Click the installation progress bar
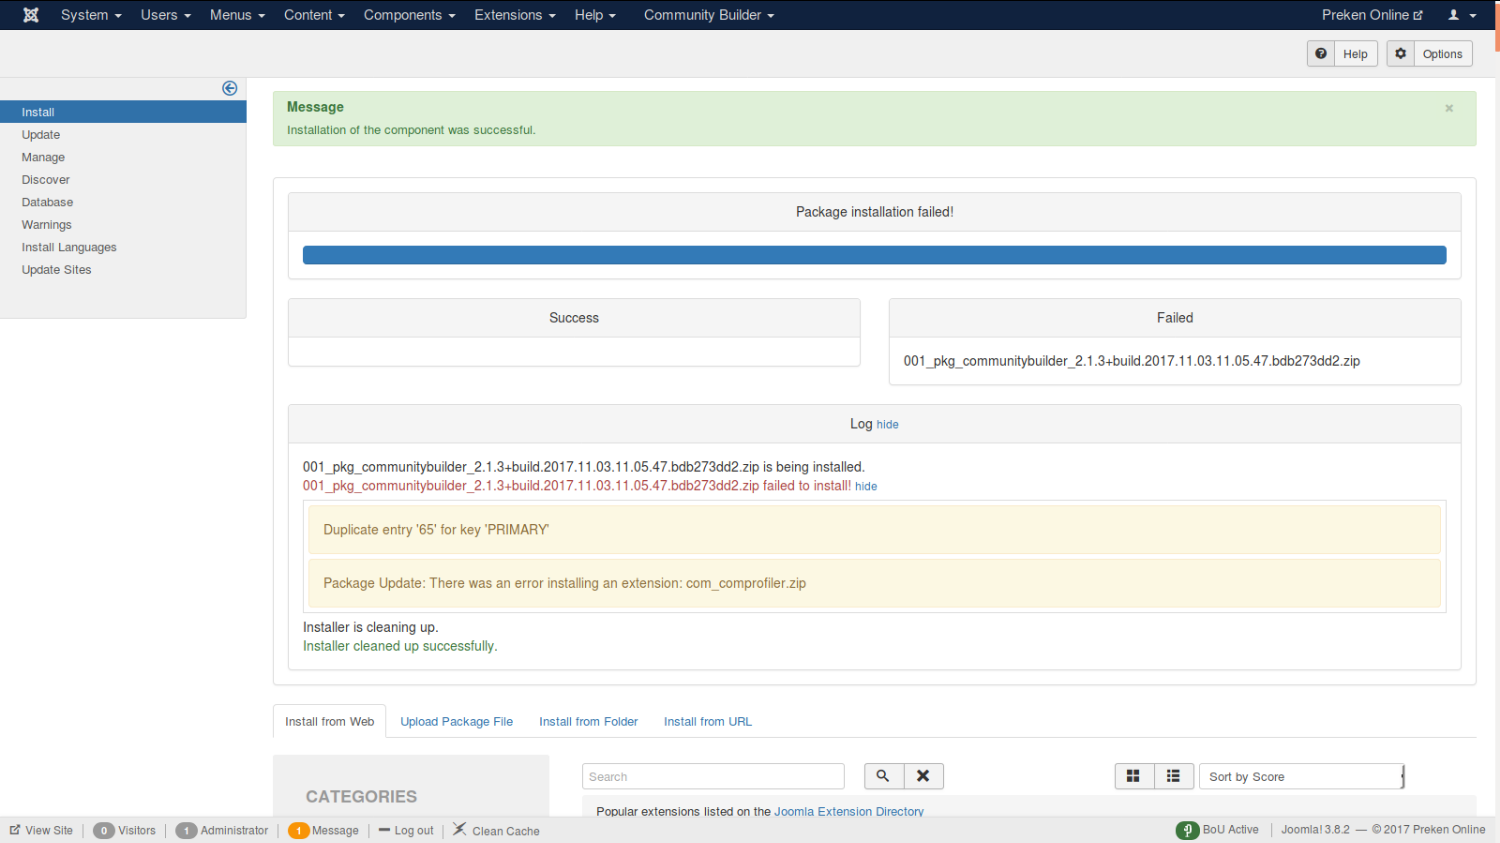This screenshot has height=843, width=1500. coord(874,255)
